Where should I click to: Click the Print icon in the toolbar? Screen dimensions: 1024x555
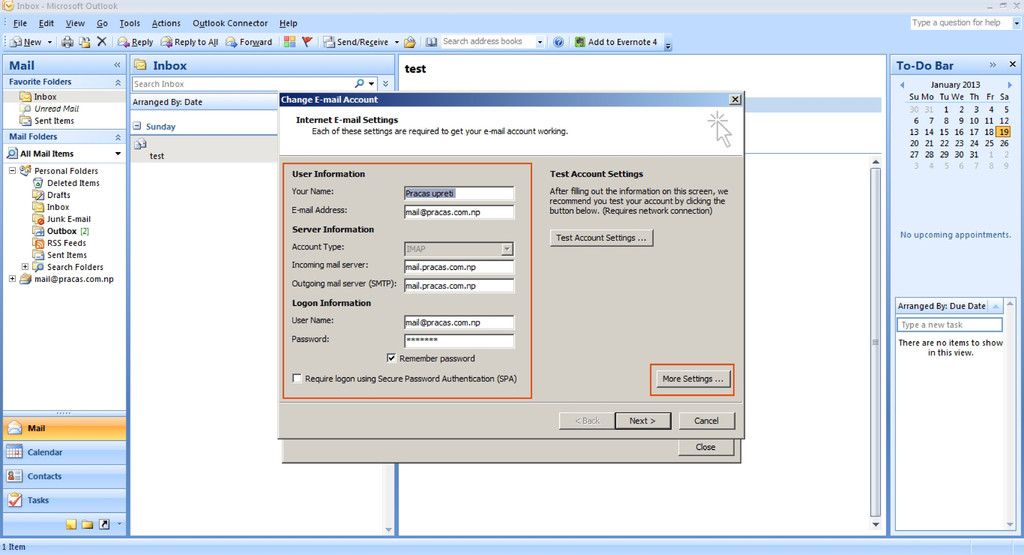click(67, 42)
